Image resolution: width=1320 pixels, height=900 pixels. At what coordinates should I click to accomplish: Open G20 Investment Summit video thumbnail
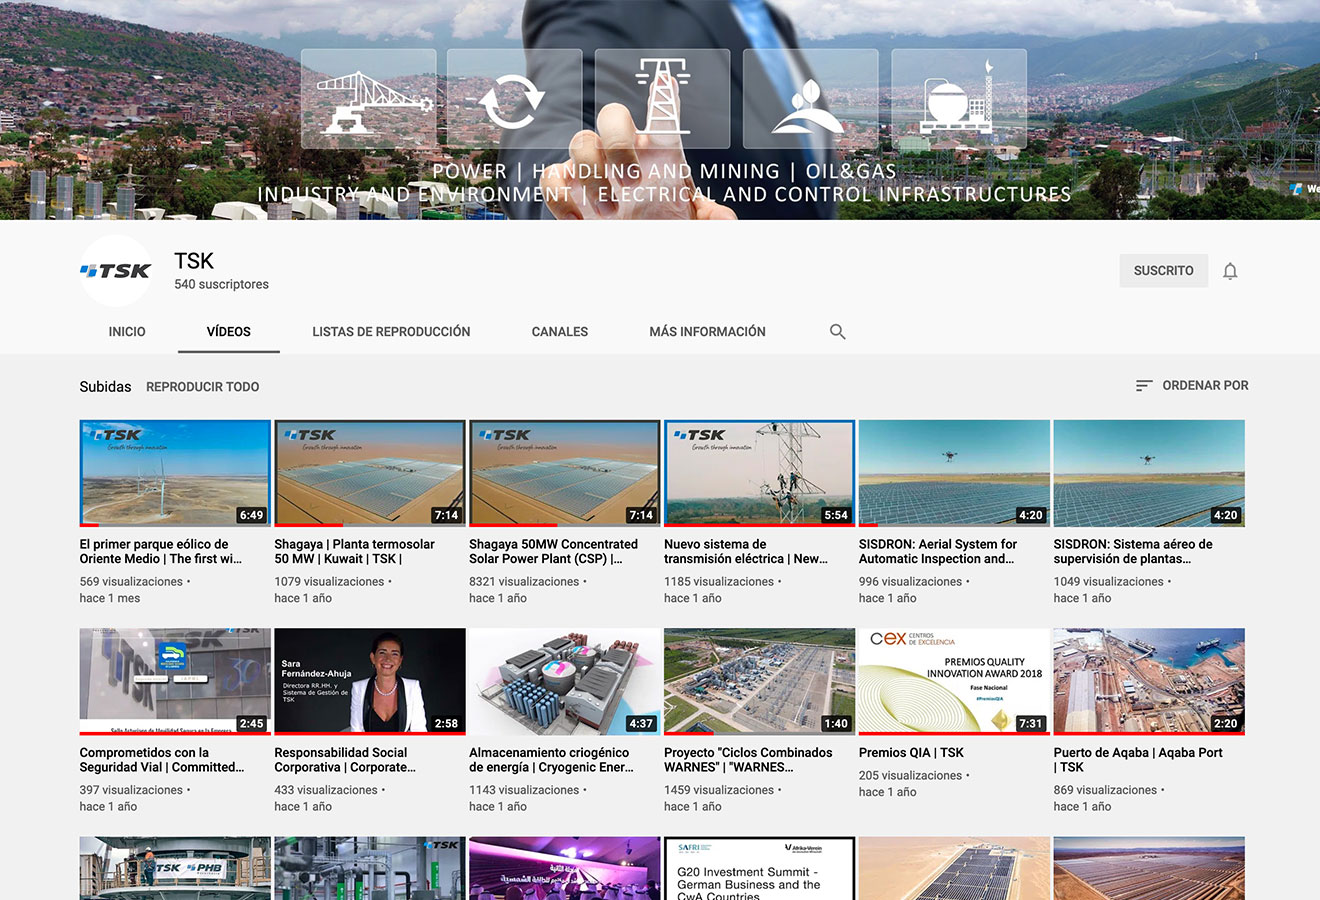(x=759, y=868)
